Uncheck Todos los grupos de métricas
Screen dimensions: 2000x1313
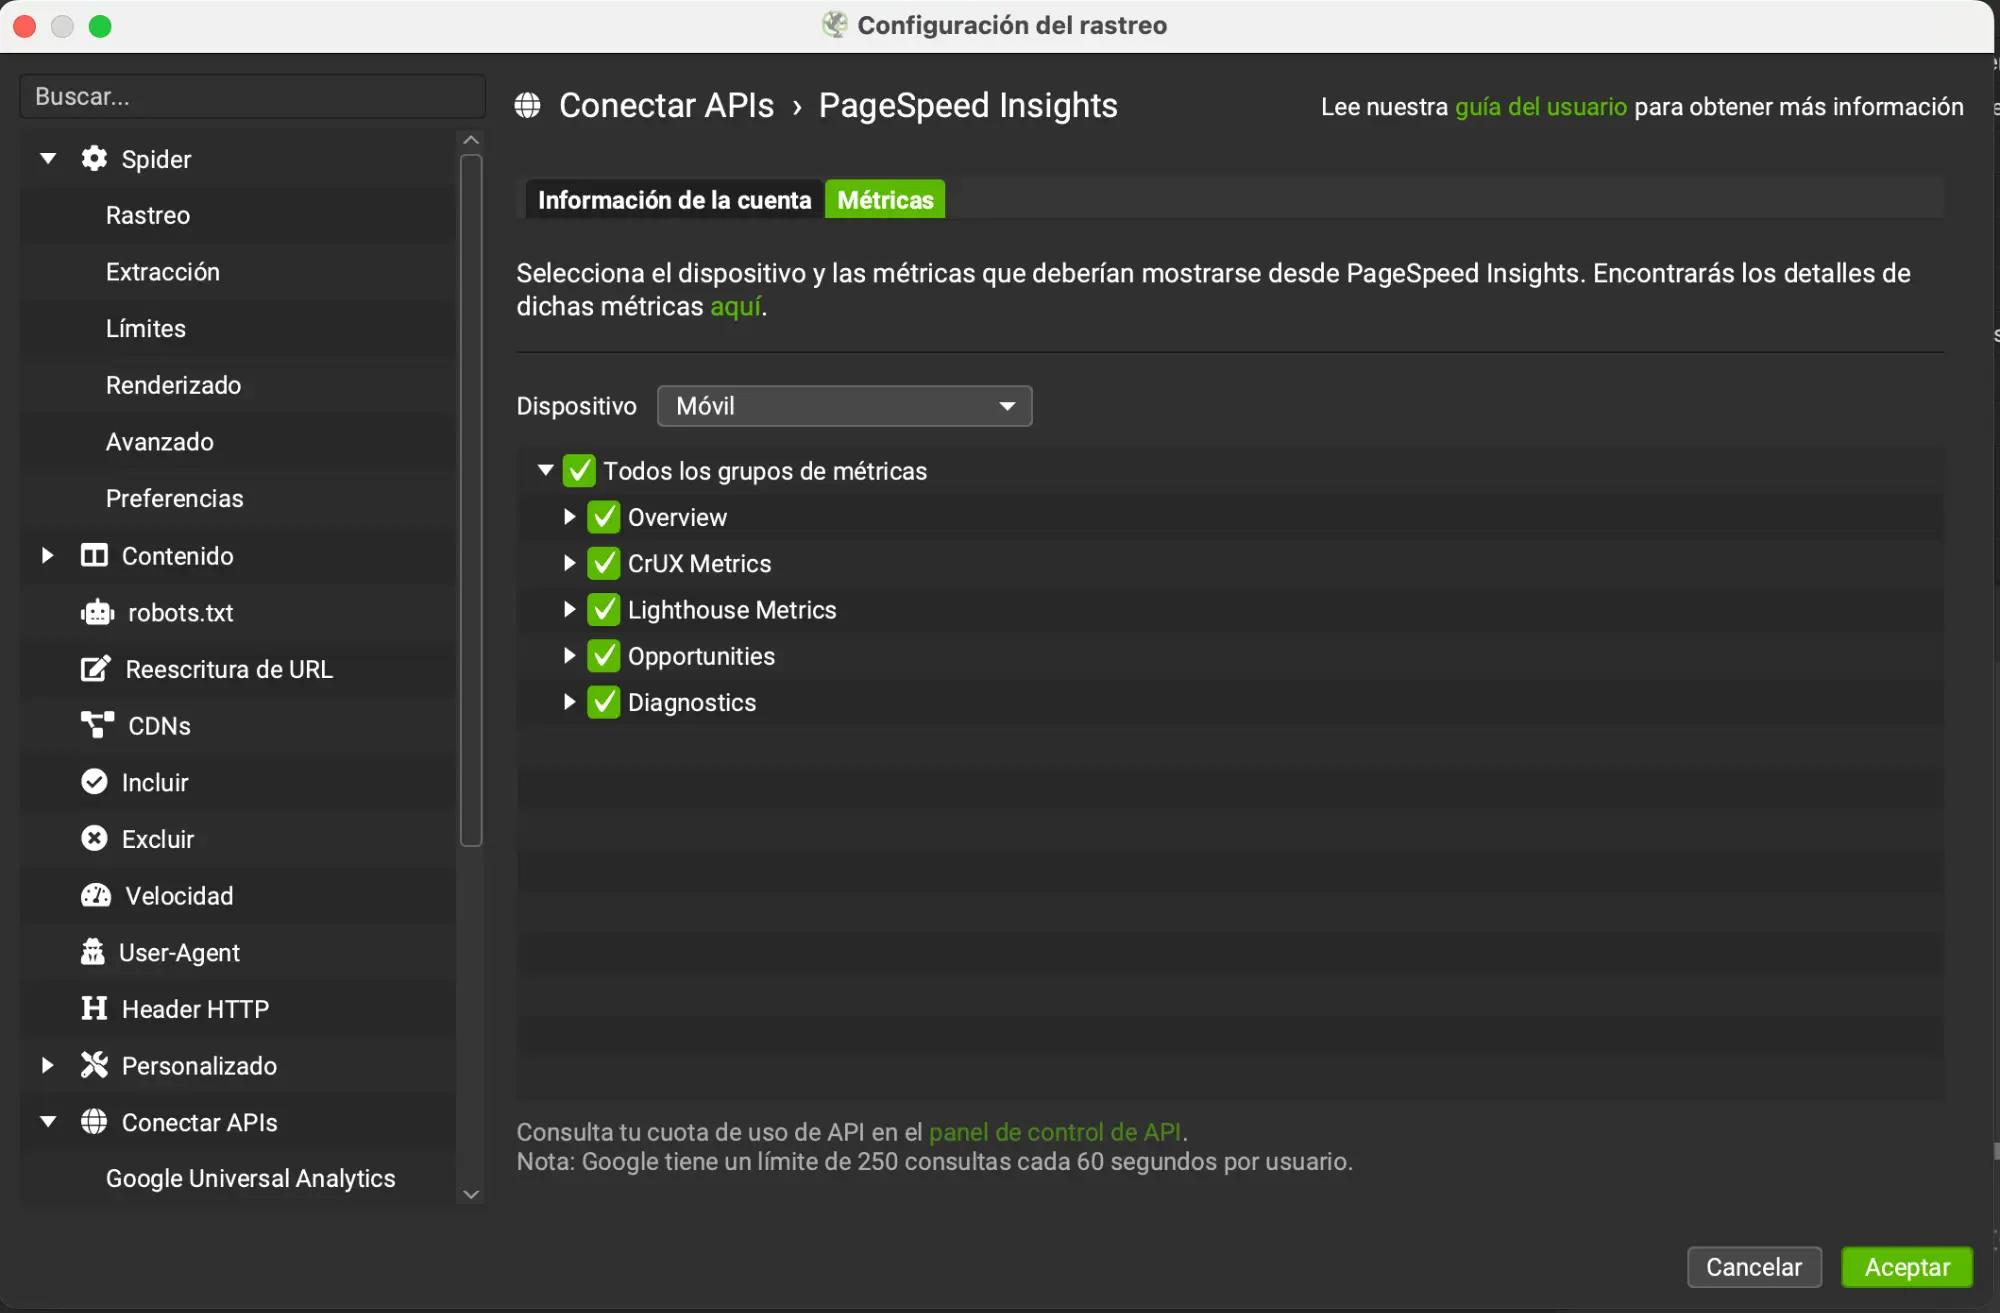coord(579,470)
